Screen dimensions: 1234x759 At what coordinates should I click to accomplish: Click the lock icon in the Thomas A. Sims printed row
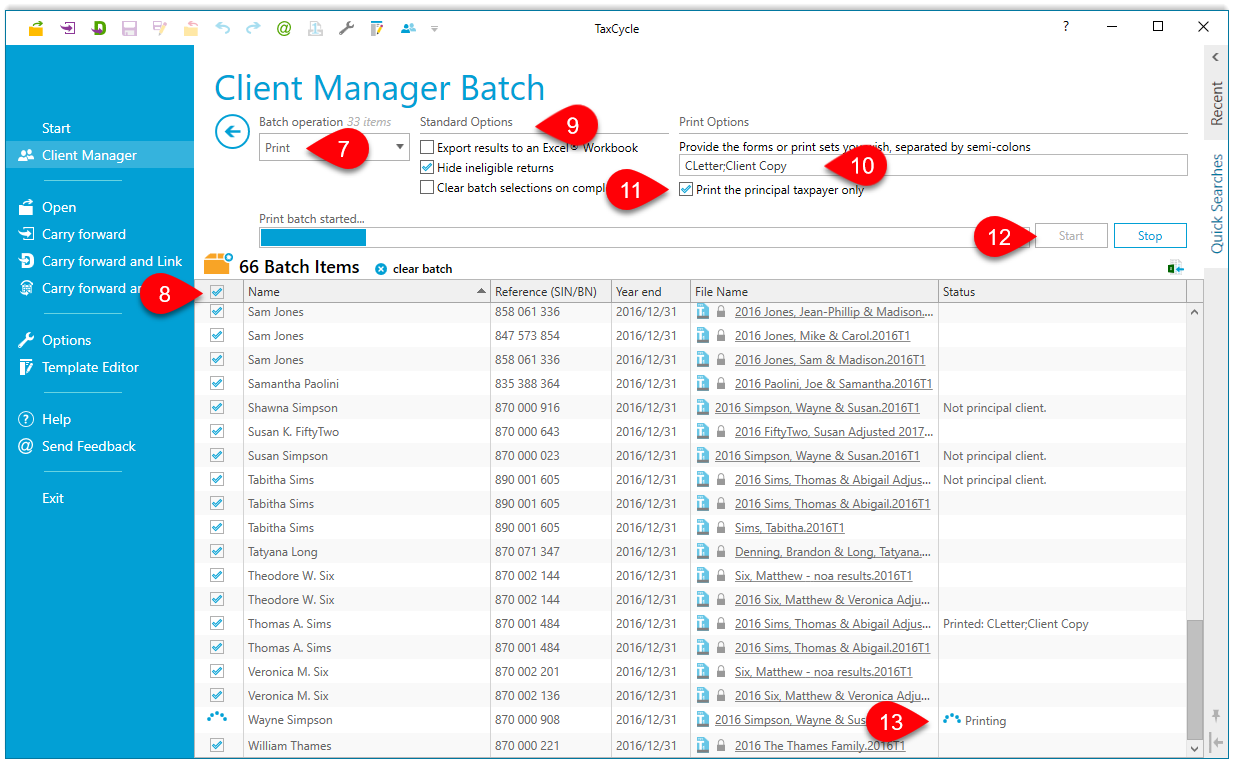tap(720, 624)
